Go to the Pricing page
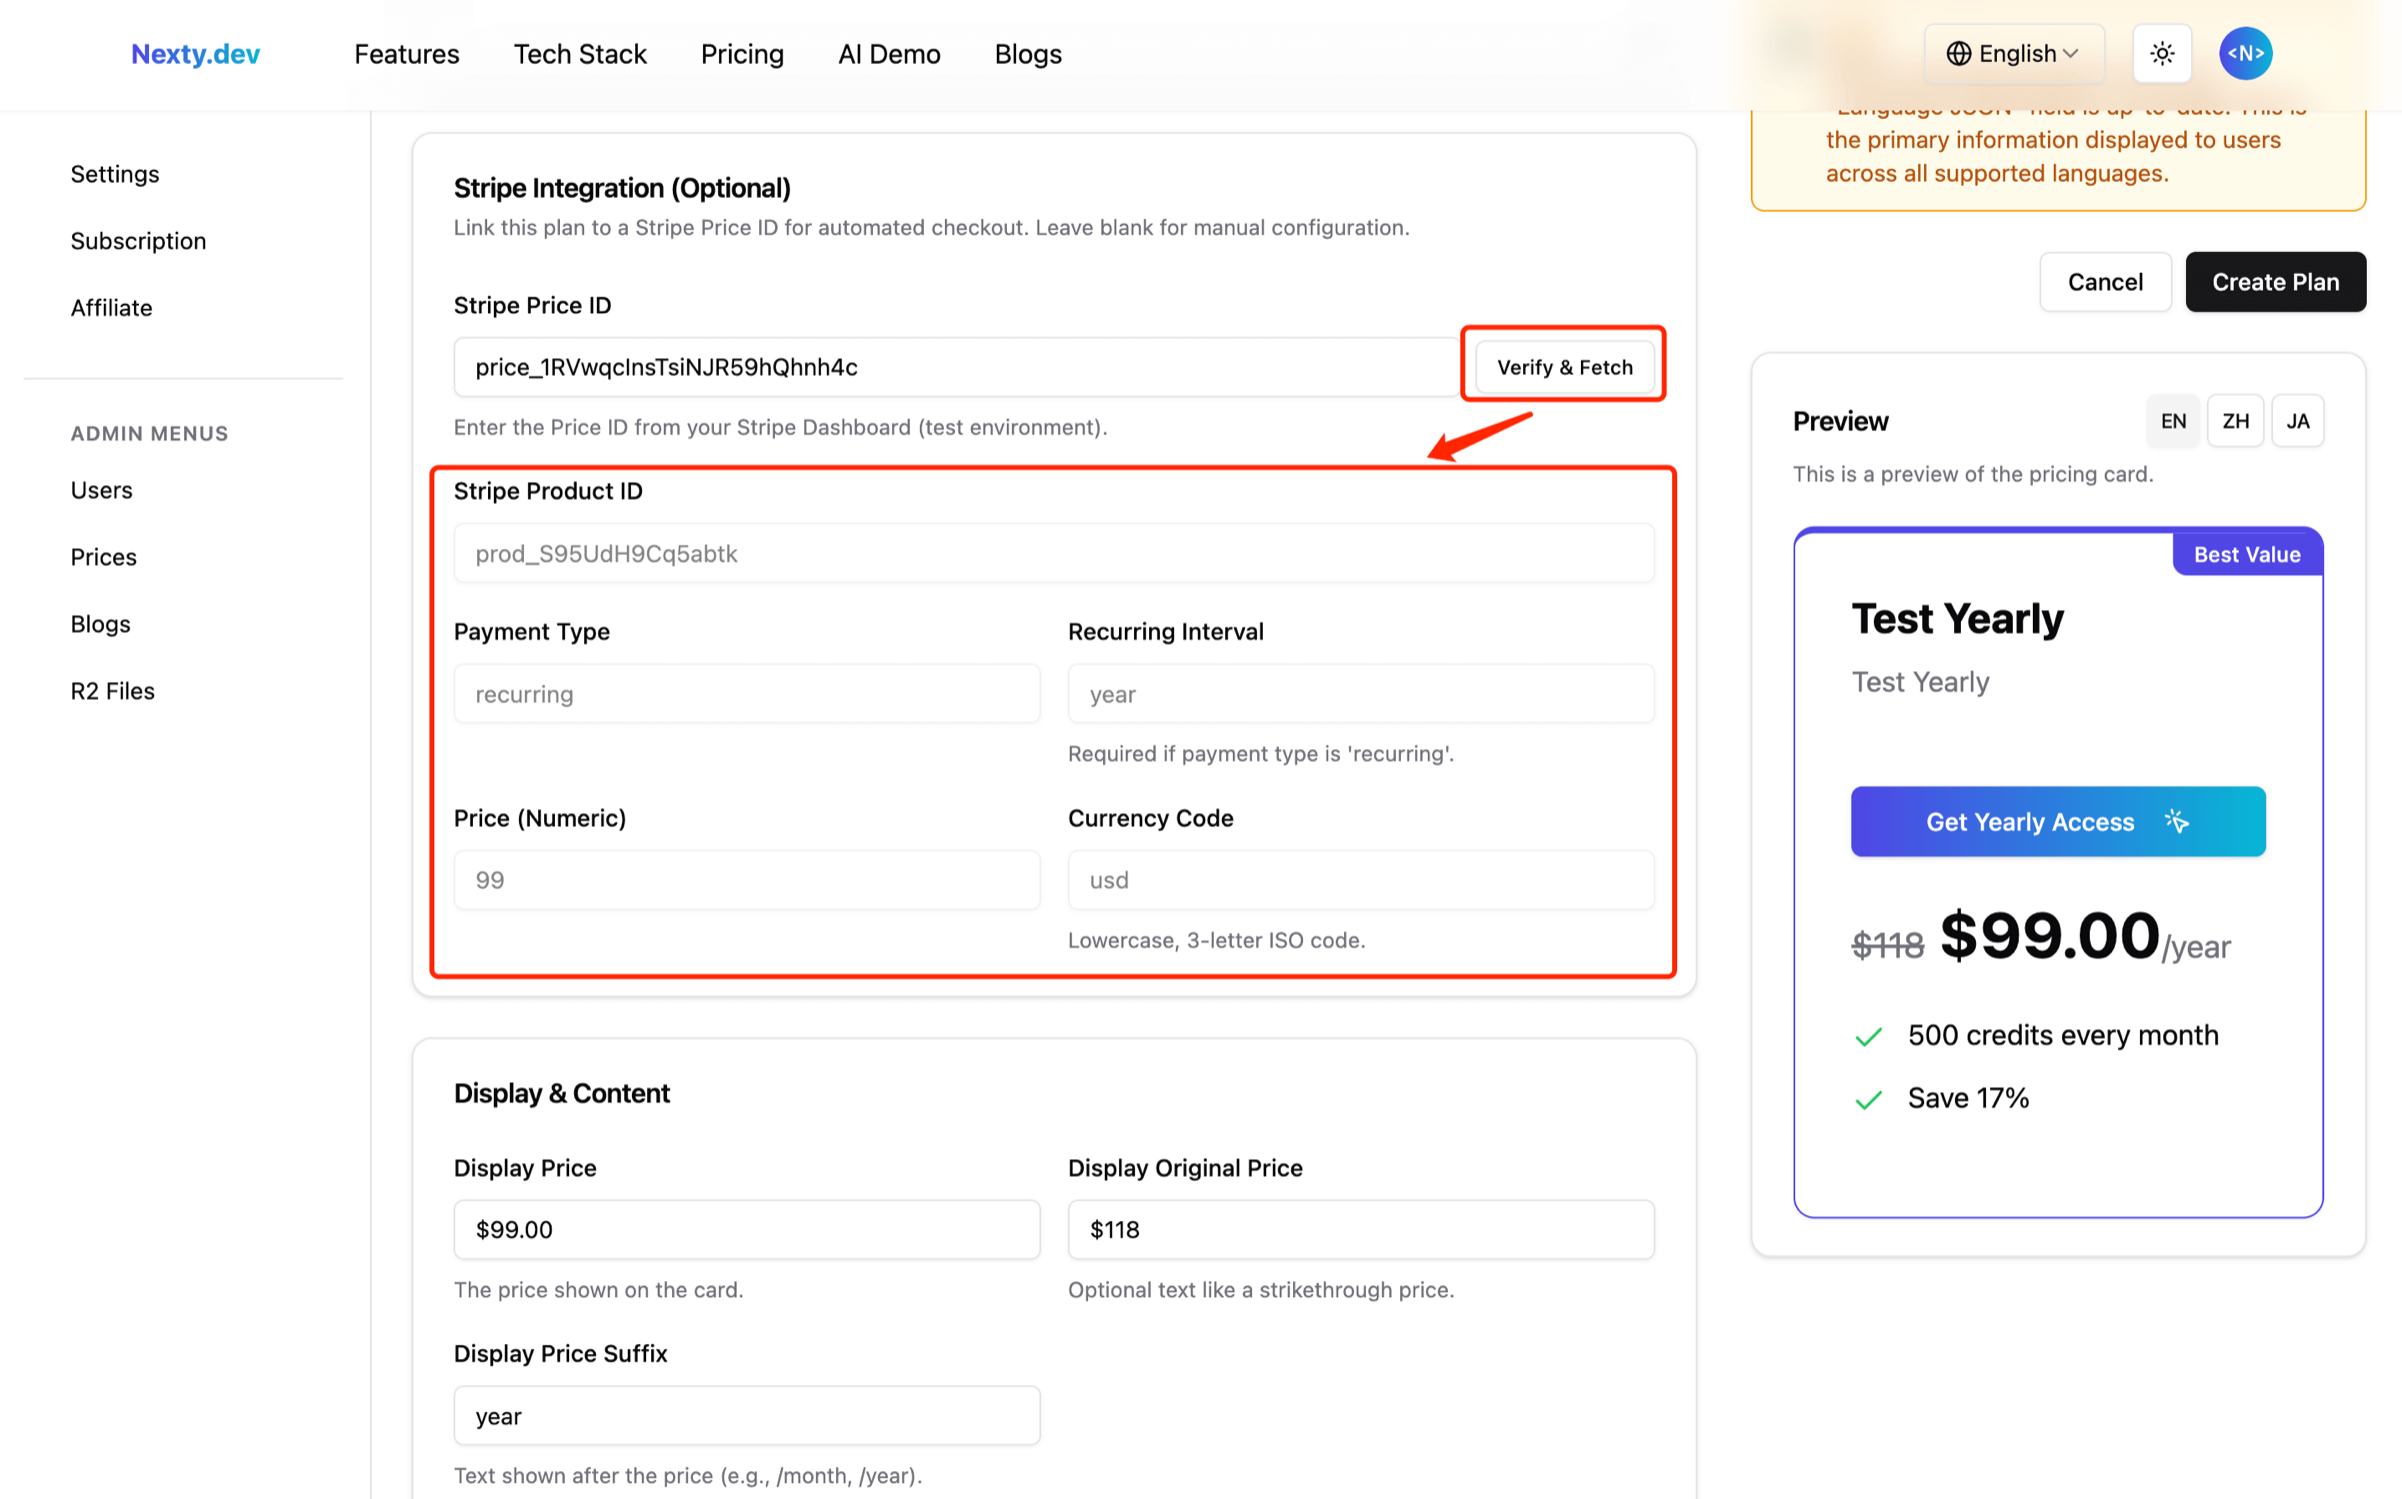The image size is (2402, 1499). [741, 54]
